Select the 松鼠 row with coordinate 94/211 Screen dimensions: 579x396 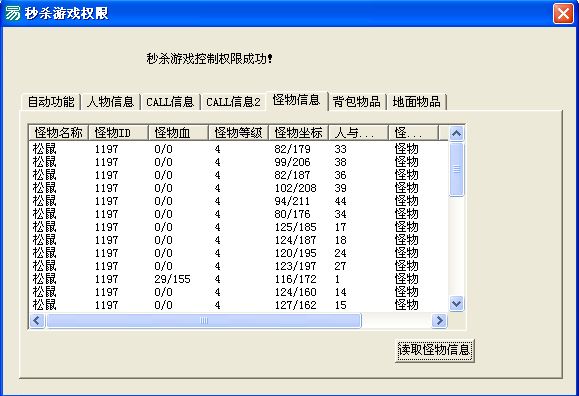pos(239,201)
